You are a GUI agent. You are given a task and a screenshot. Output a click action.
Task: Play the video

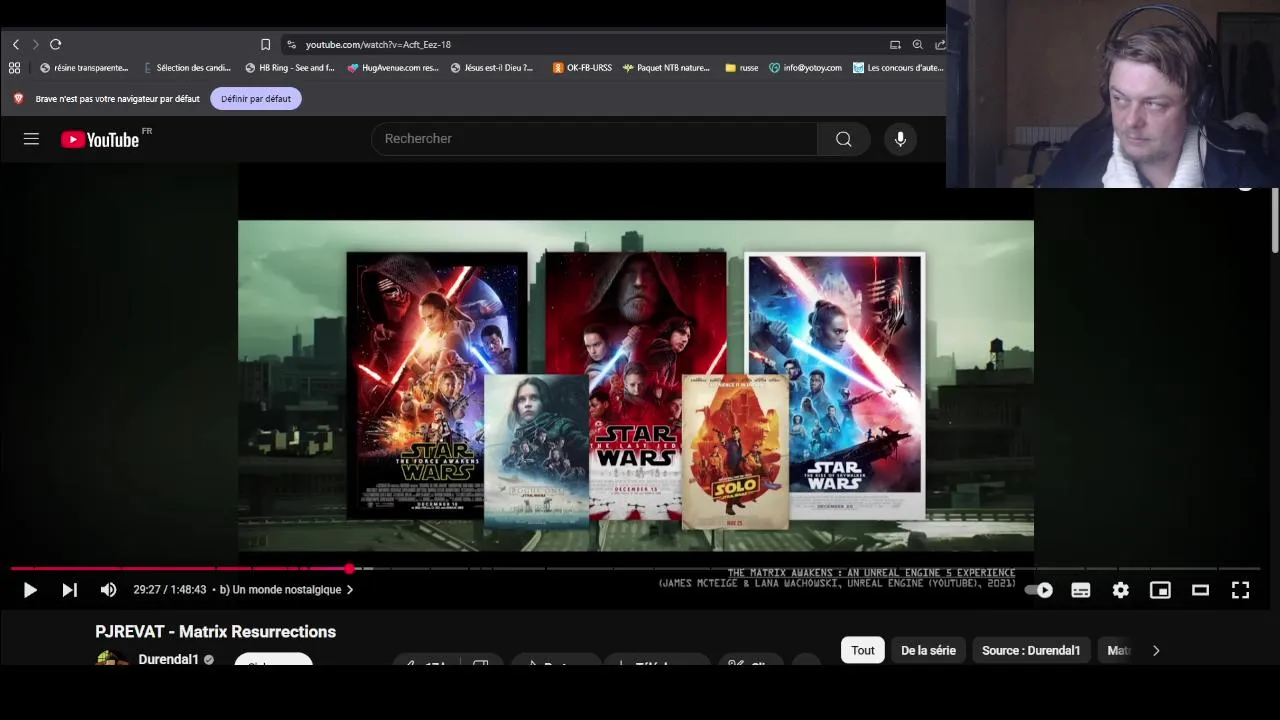[30, 590]
